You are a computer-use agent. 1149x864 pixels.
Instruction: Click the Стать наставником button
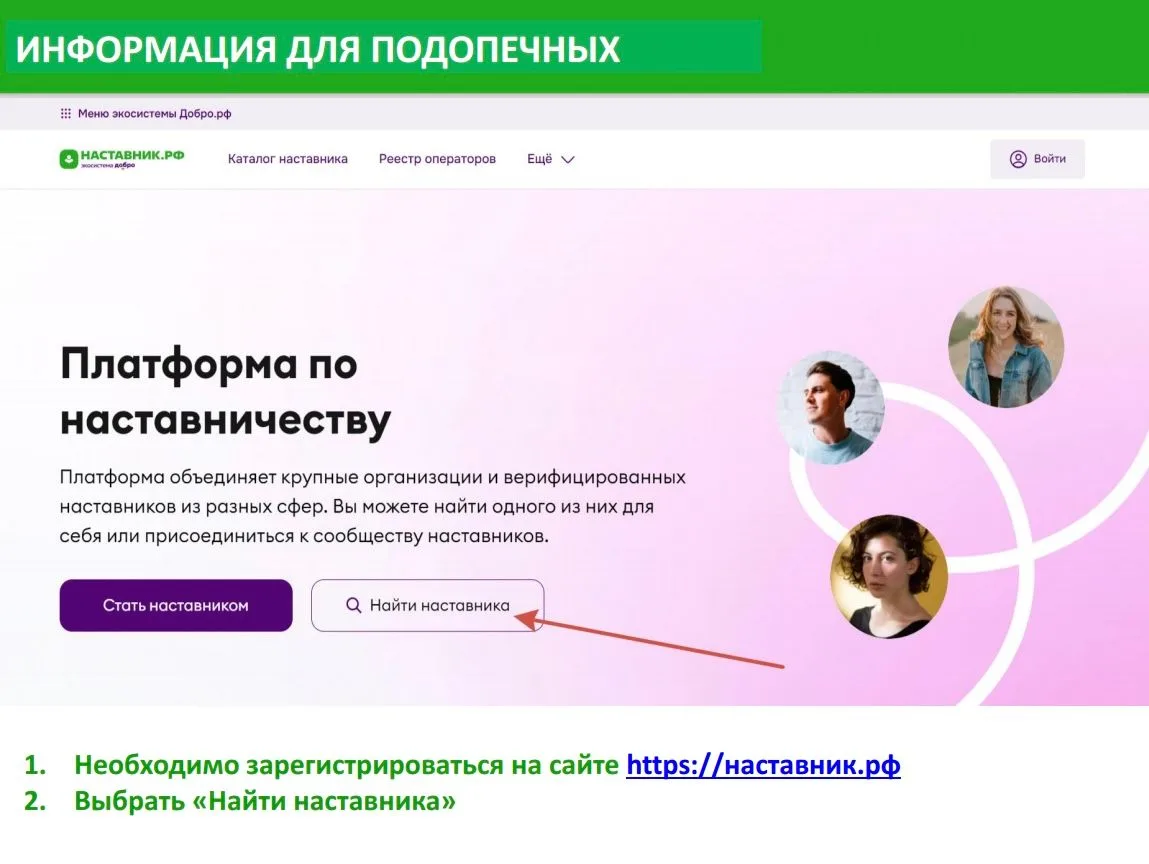176,605
